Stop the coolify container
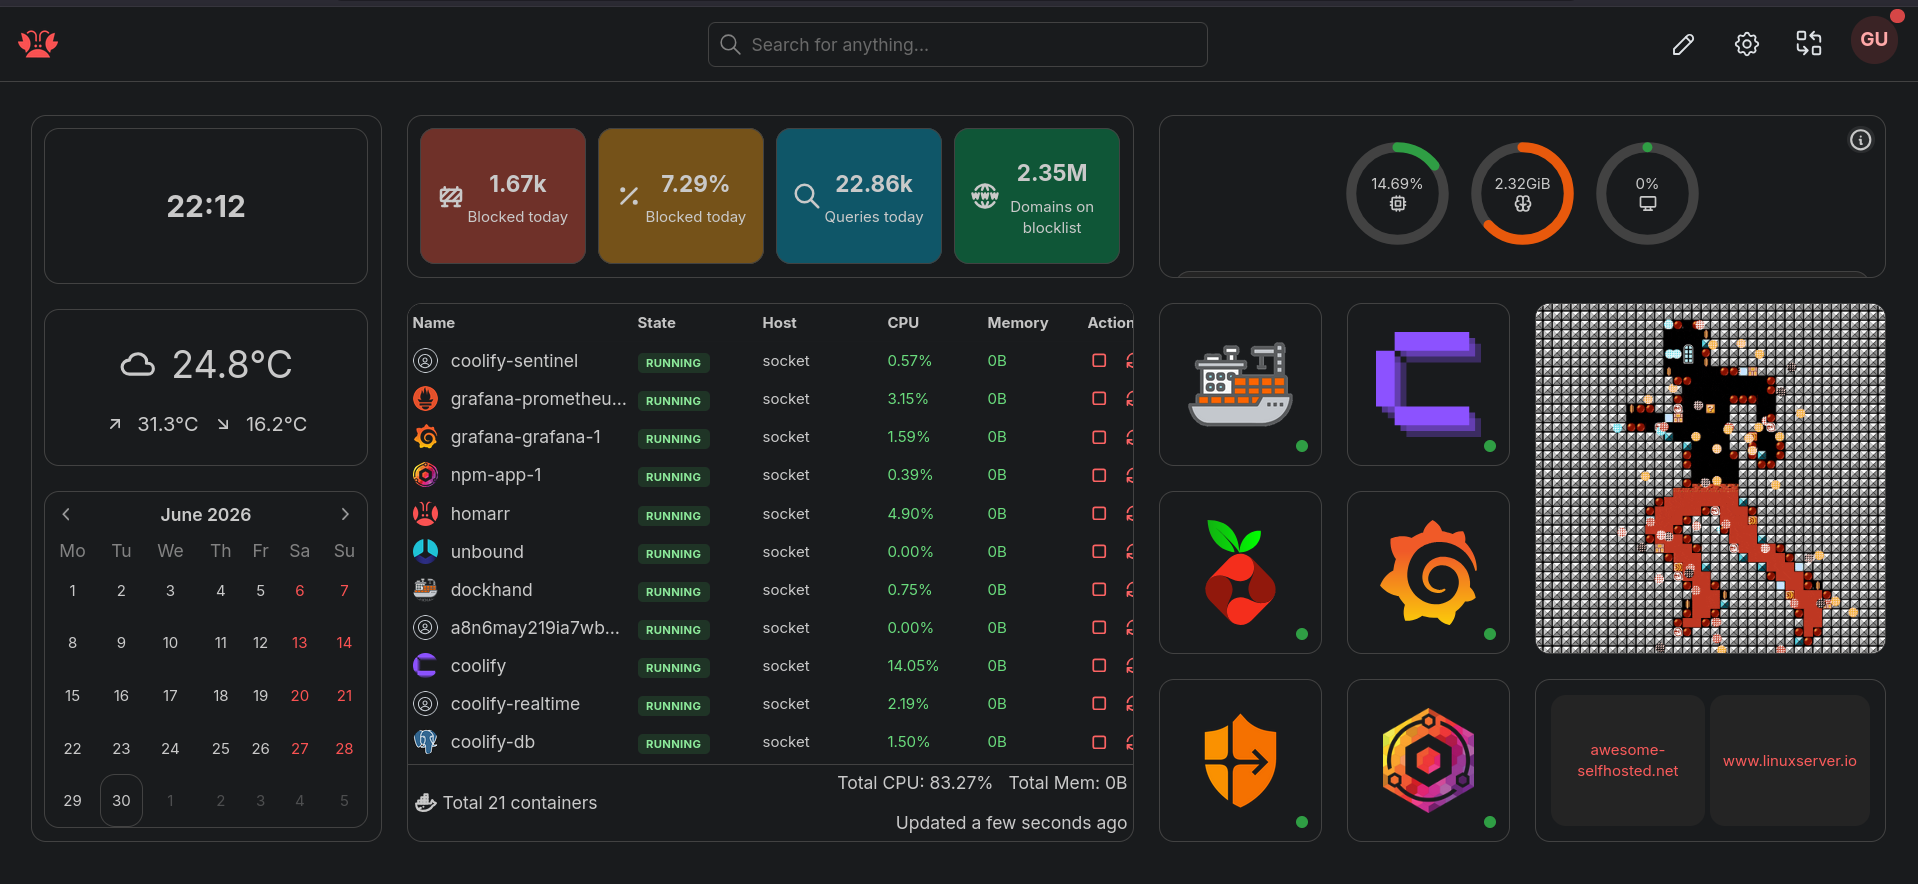1918x884 pixels. pos(1099,665)
